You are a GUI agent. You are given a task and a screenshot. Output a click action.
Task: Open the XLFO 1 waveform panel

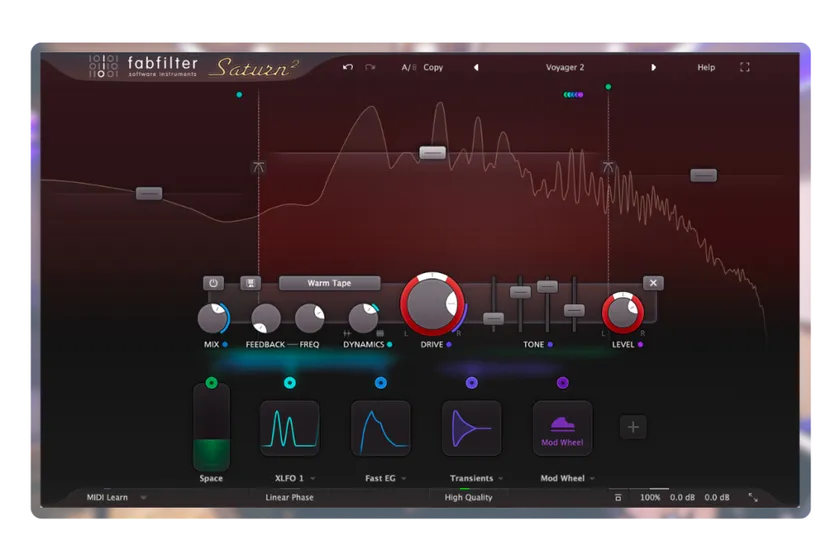[290, 428]
